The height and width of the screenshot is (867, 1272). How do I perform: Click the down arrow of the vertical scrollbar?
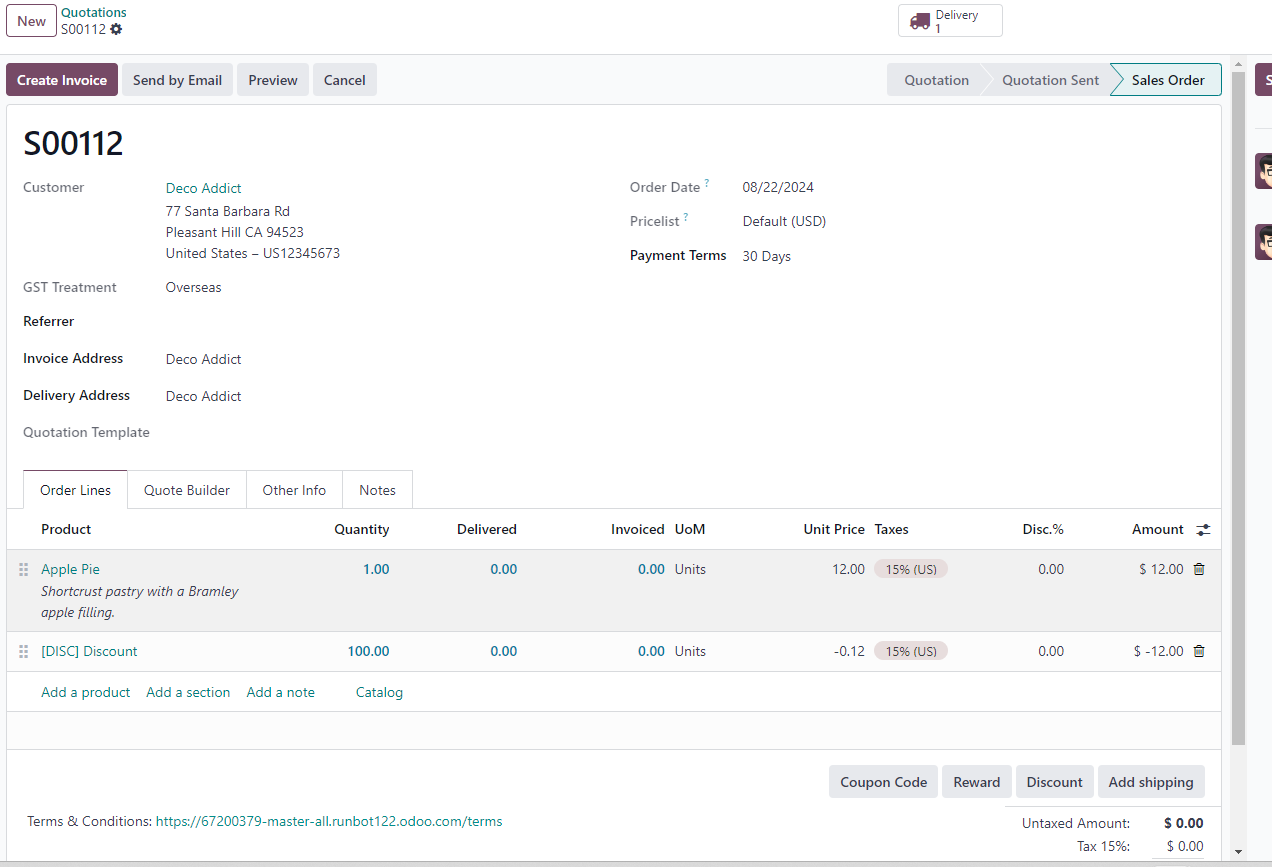1239,852
